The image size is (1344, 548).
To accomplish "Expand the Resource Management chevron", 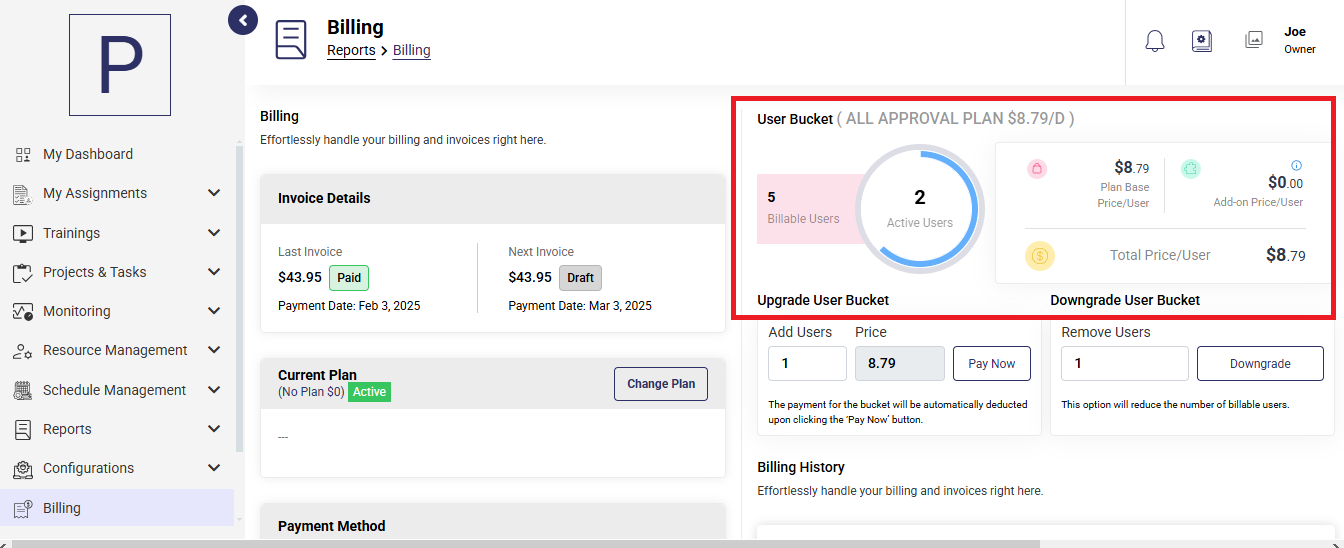I will click(x=214, y=350).
